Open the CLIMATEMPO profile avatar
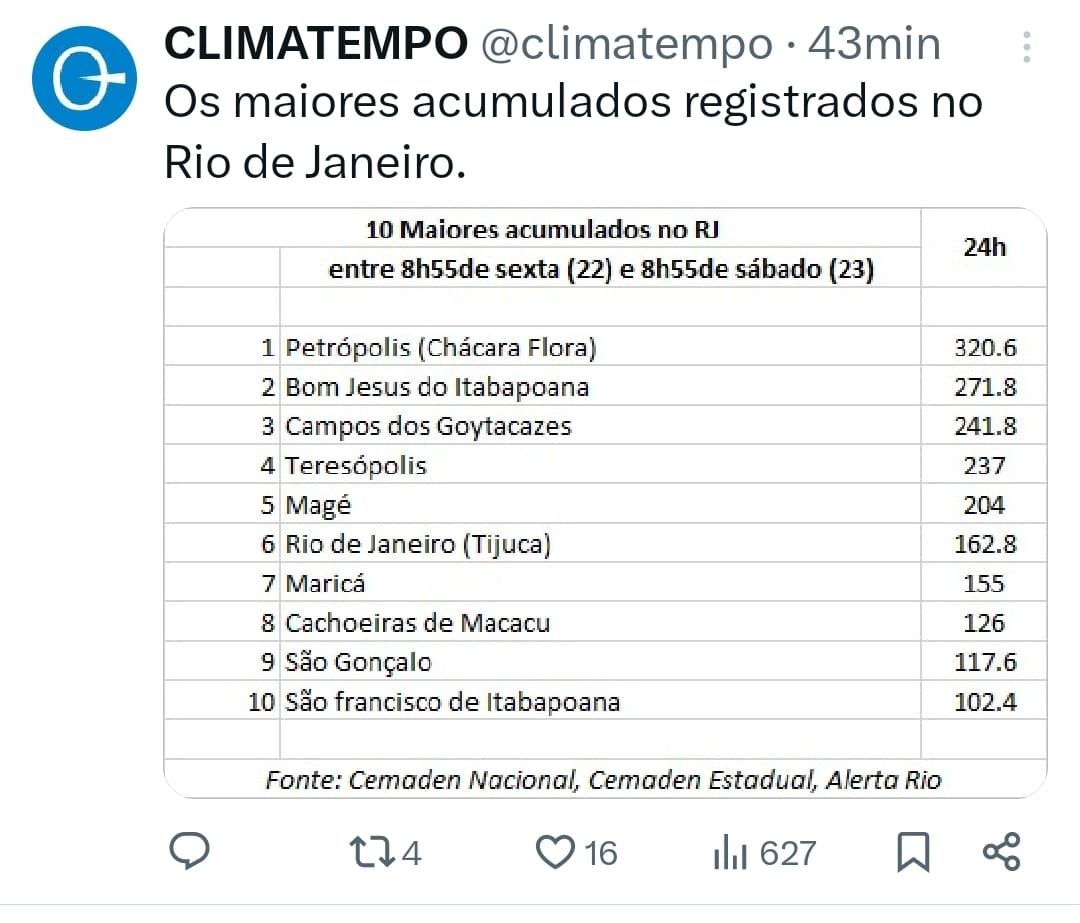 coord(83,80)
